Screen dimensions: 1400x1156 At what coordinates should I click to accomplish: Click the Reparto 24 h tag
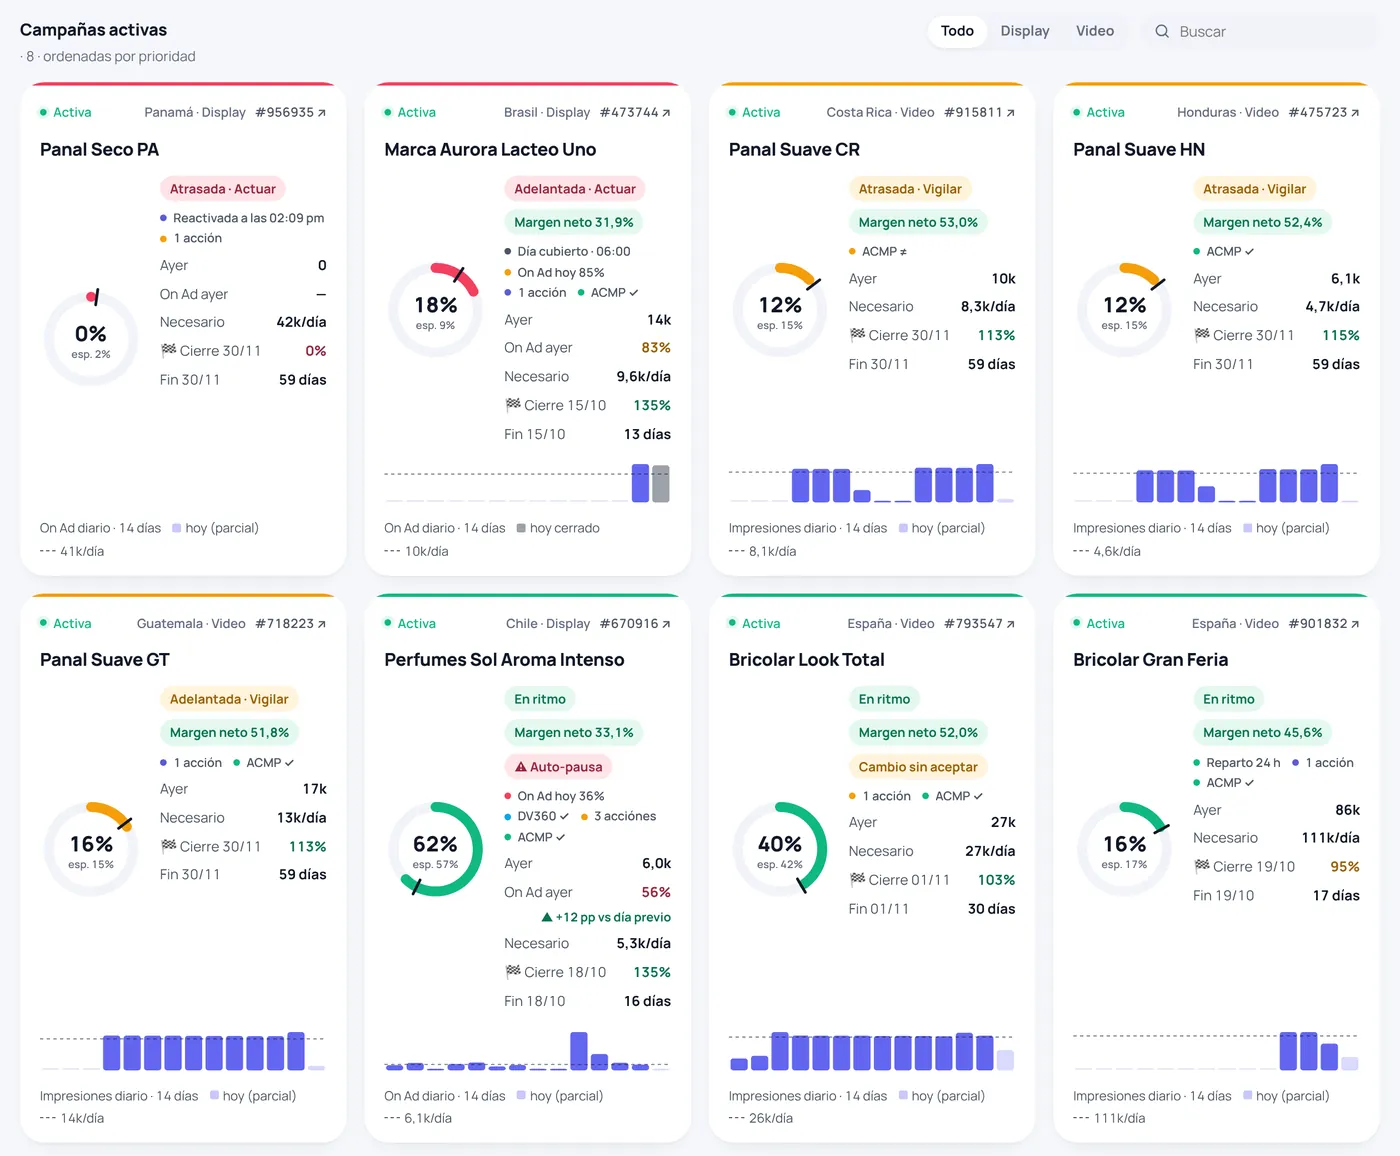click(x=1236, y=763)
